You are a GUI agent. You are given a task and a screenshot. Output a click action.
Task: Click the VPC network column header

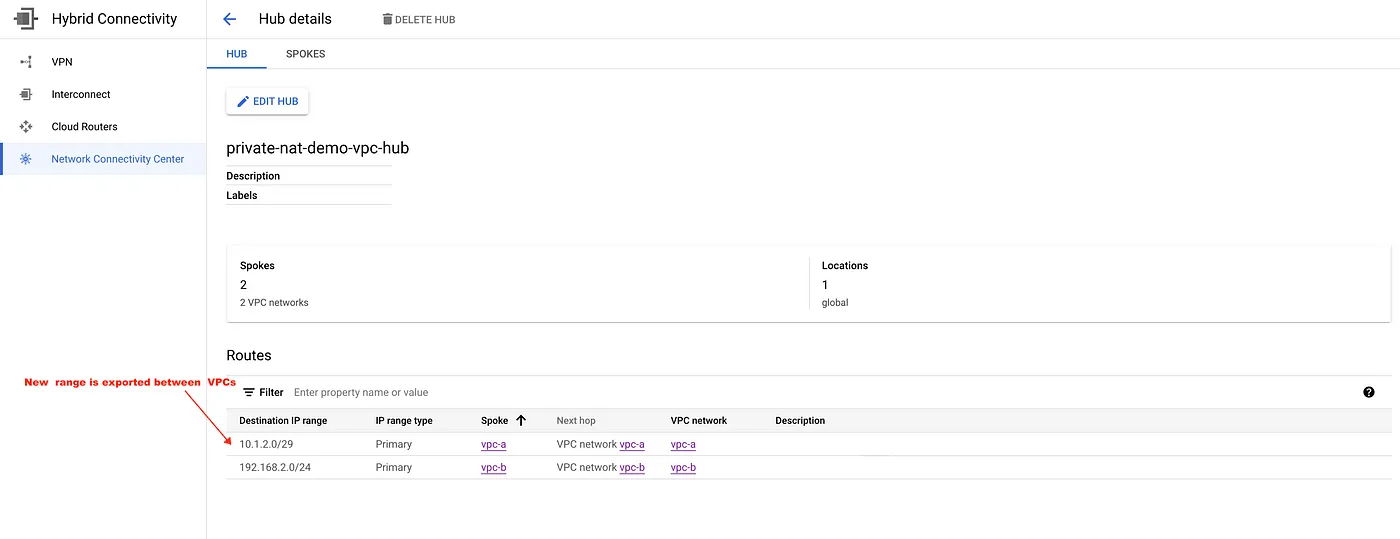[699, 420]
